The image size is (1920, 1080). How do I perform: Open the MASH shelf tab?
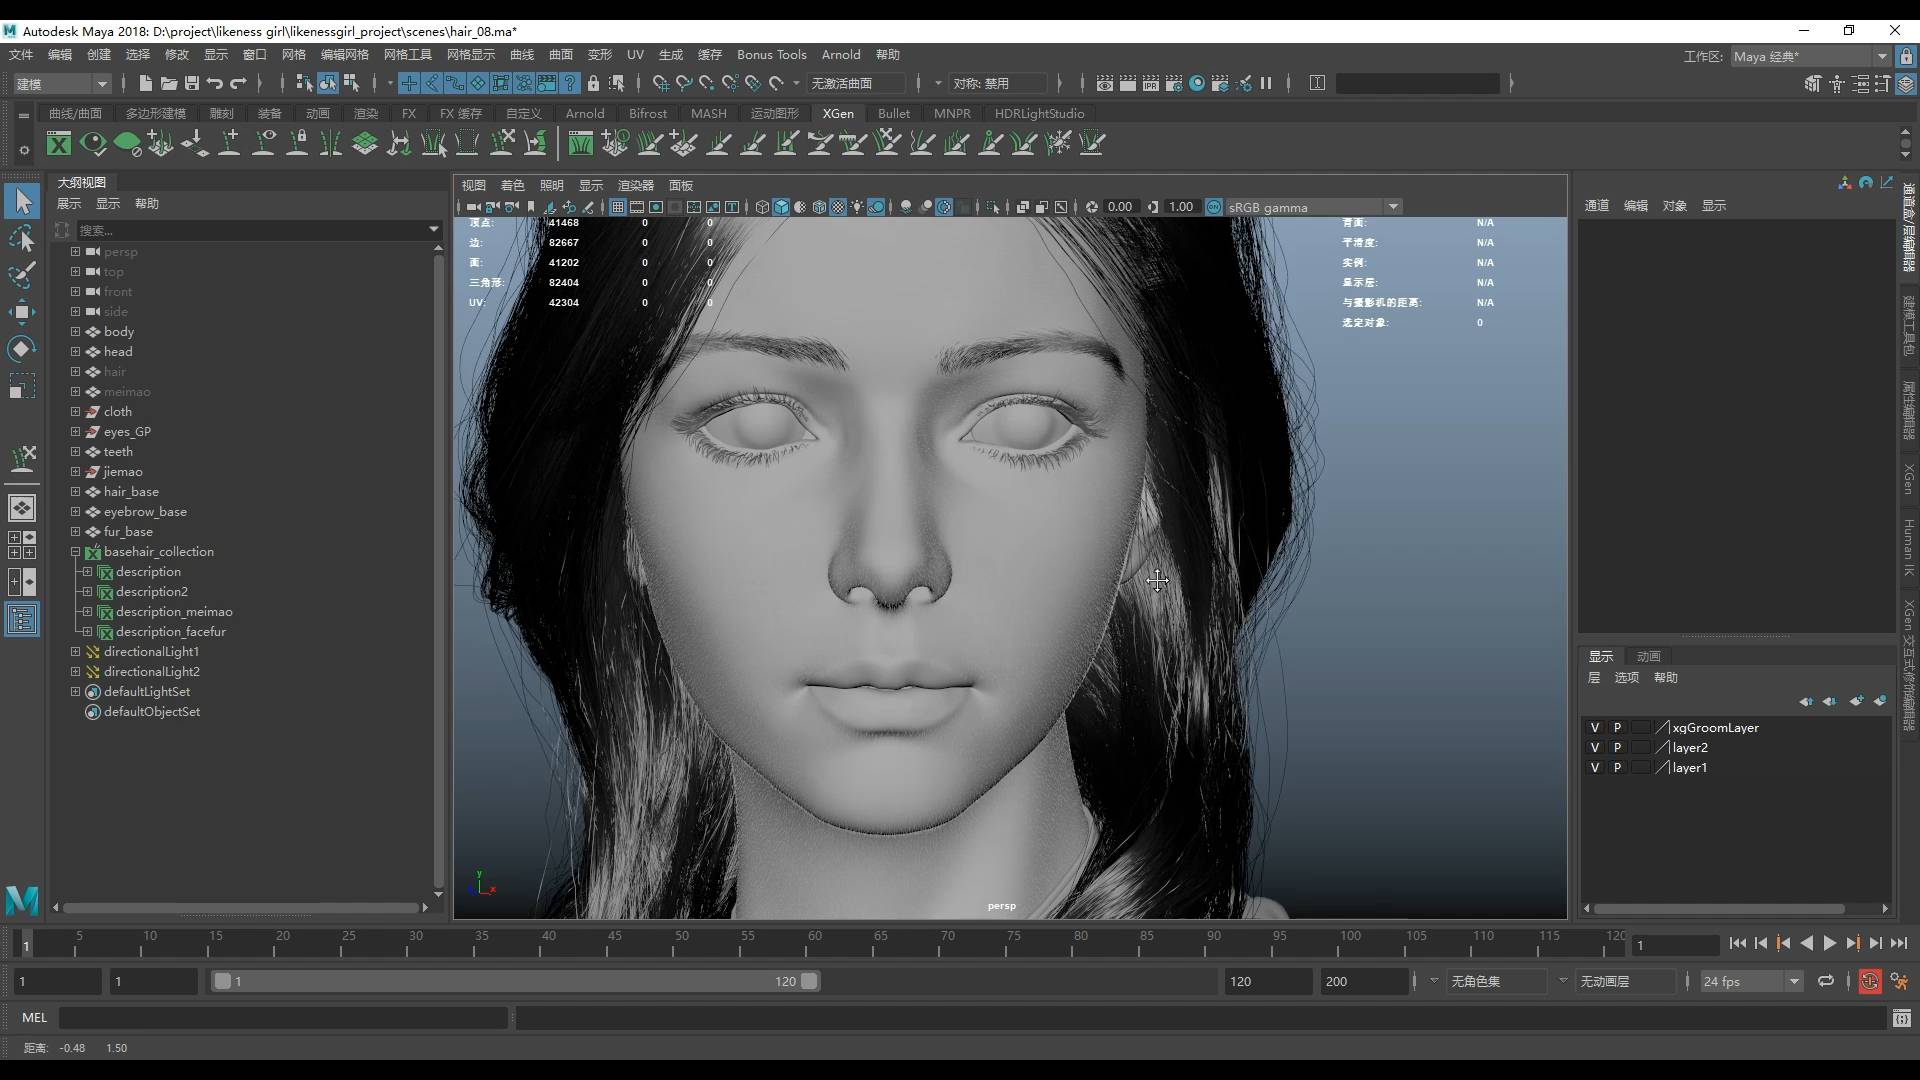tap(708, 113)
